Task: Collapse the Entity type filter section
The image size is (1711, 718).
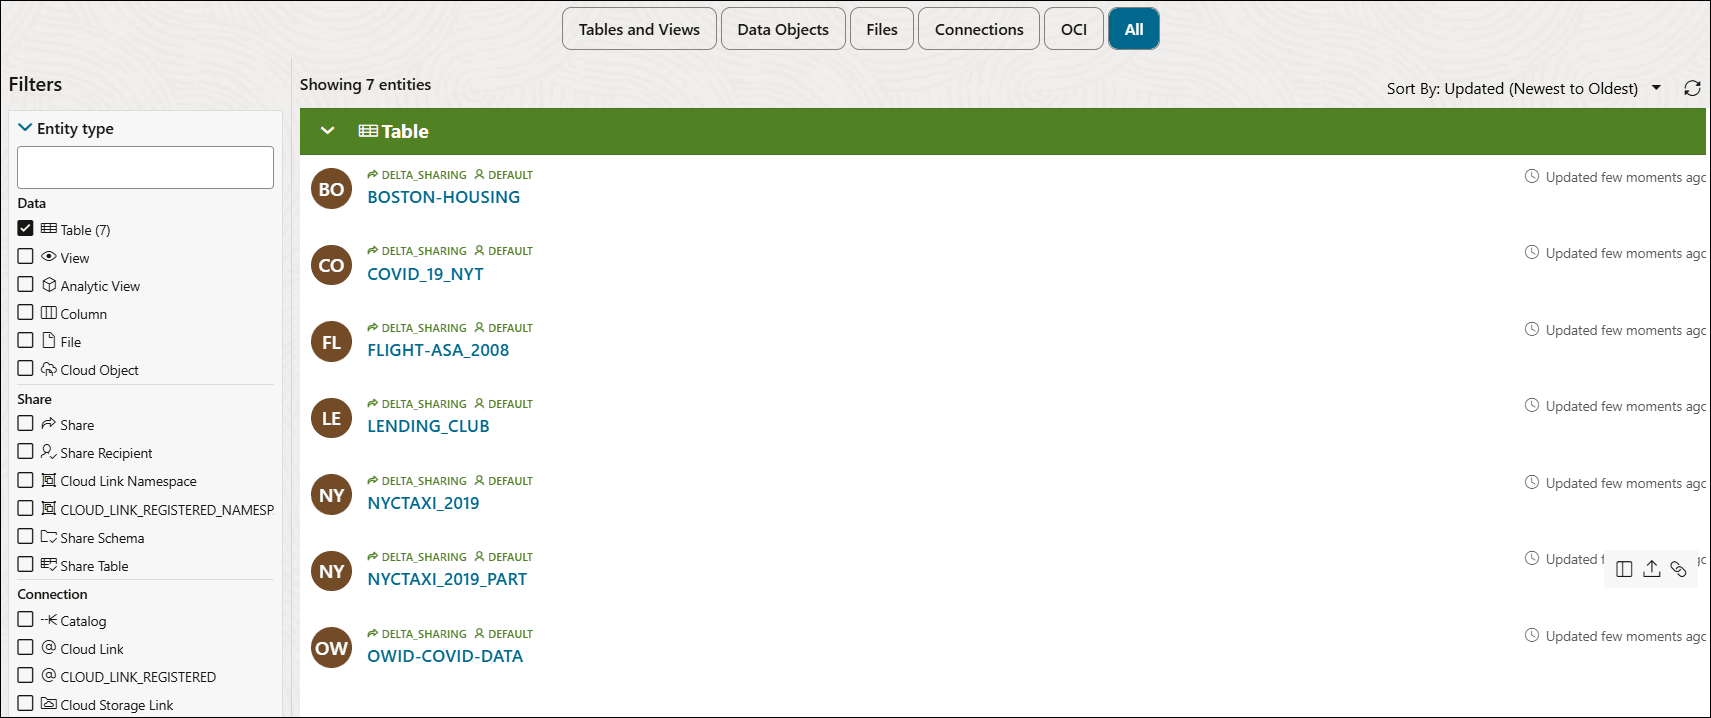Action: (x=25, y=128)
